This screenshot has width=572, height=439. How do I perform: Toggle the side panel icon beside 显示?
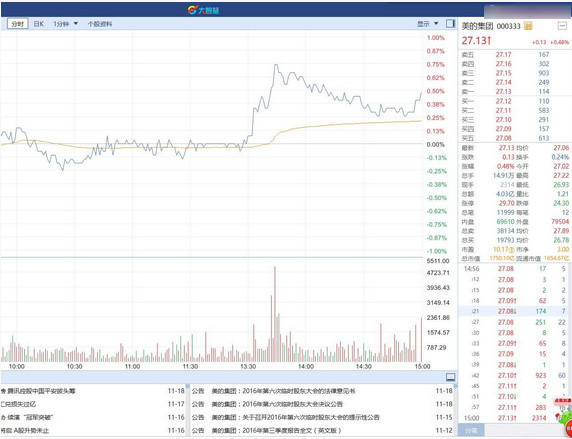pyautogui.click(x=451, y=24)
